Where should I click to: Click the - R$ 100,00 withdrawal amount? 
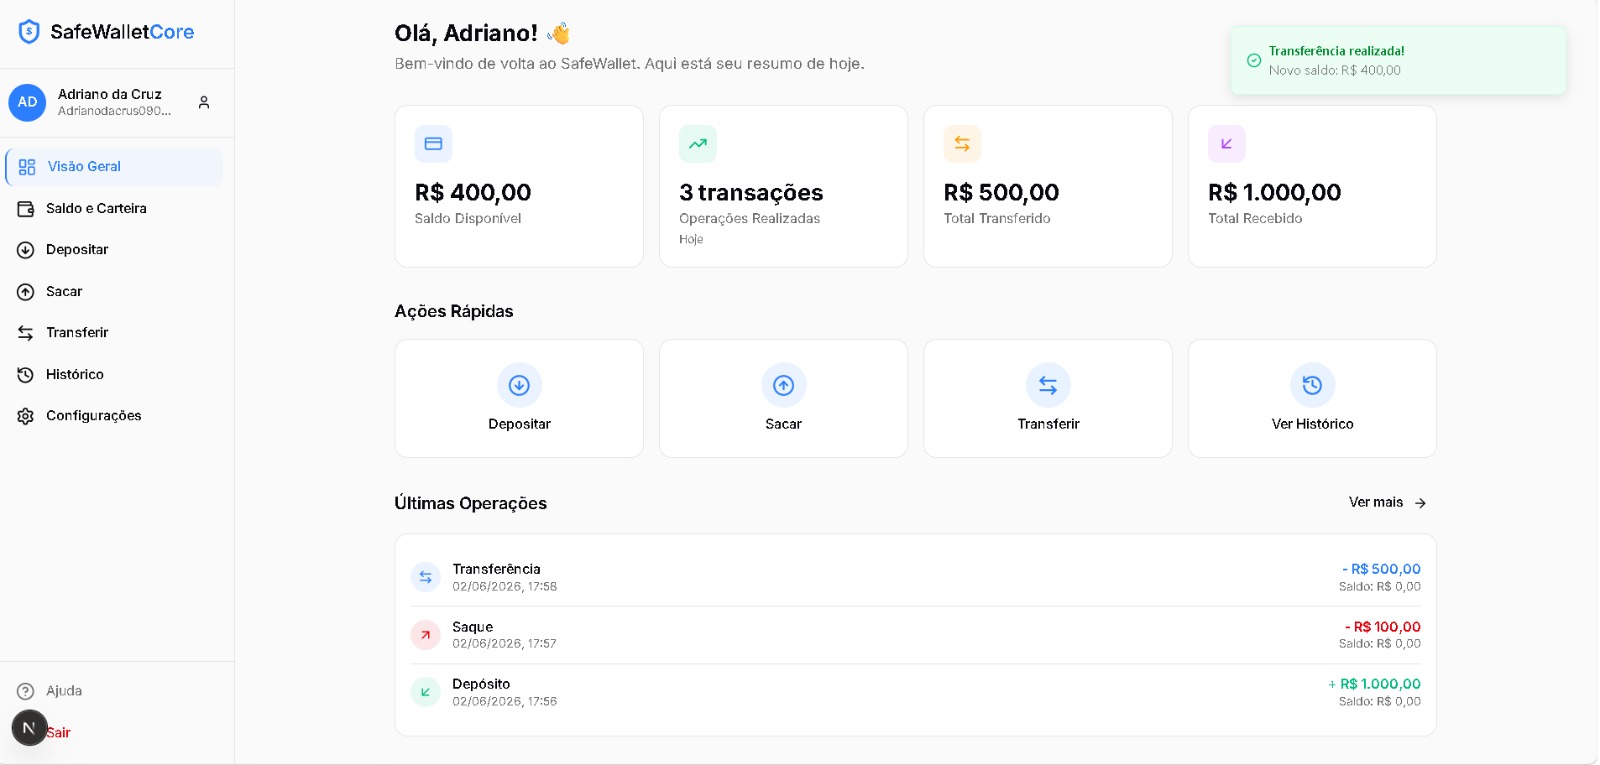click(x=1383, y=627)
